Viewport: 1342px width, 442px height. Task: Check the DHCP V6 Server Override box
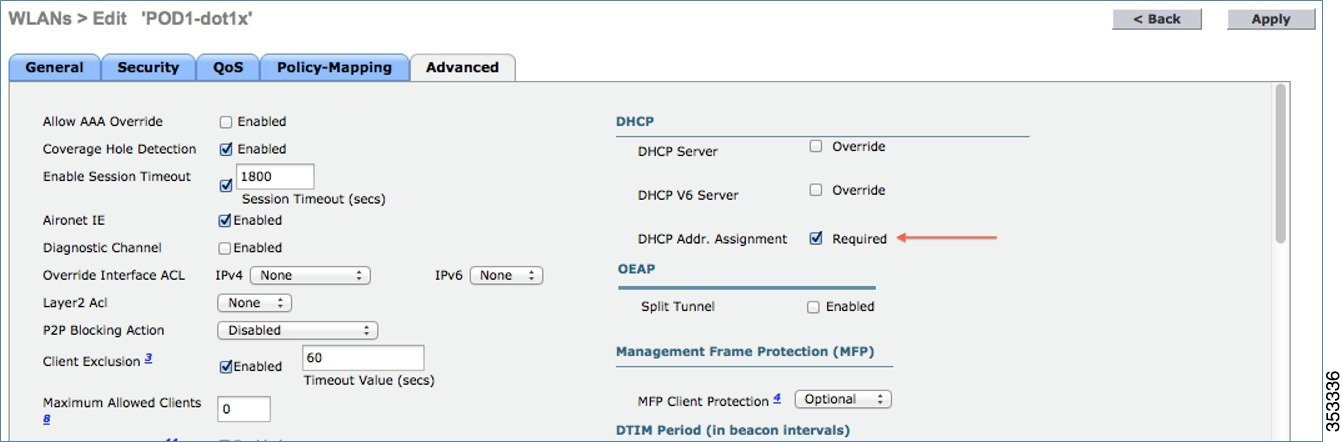pos(816,190)
